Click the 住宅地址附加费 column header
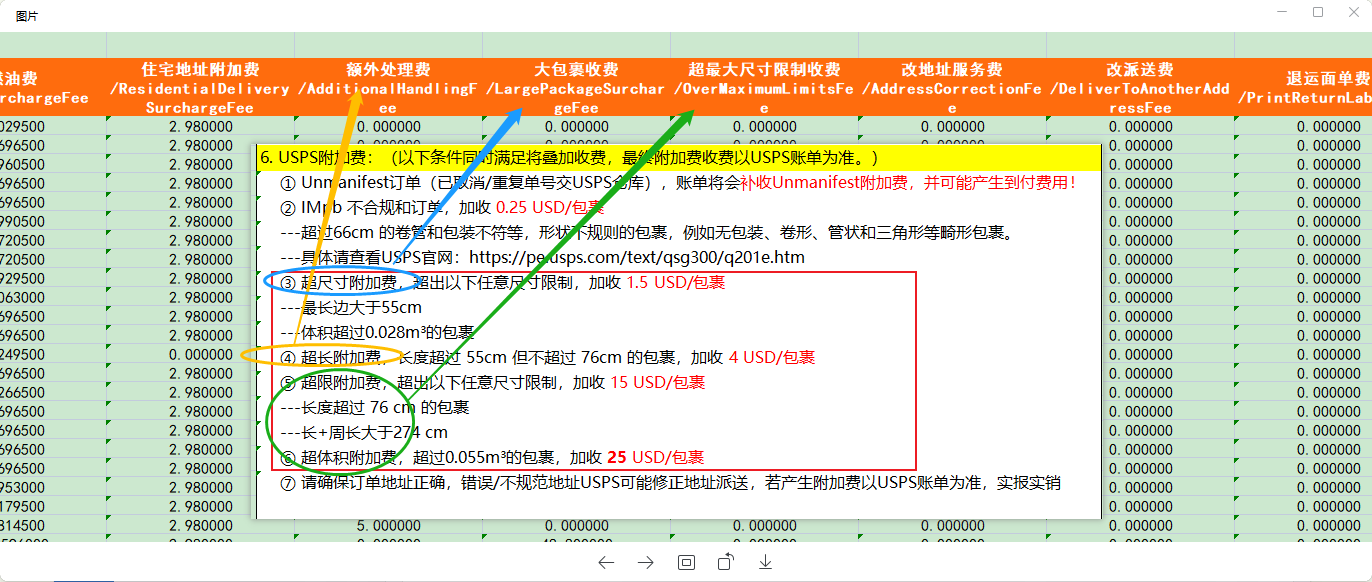The height and width of the screenshot is (582, 1372). click(x=200, y=88)
